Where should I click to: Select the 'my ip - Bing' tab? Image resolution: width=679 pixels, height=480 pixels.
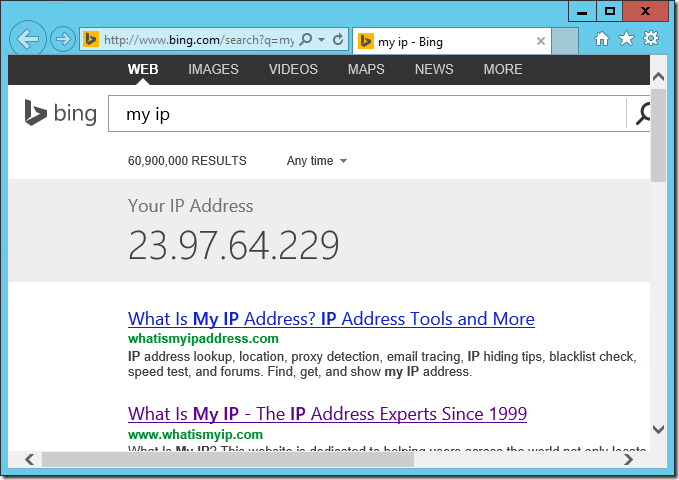(x=452, y=42)
